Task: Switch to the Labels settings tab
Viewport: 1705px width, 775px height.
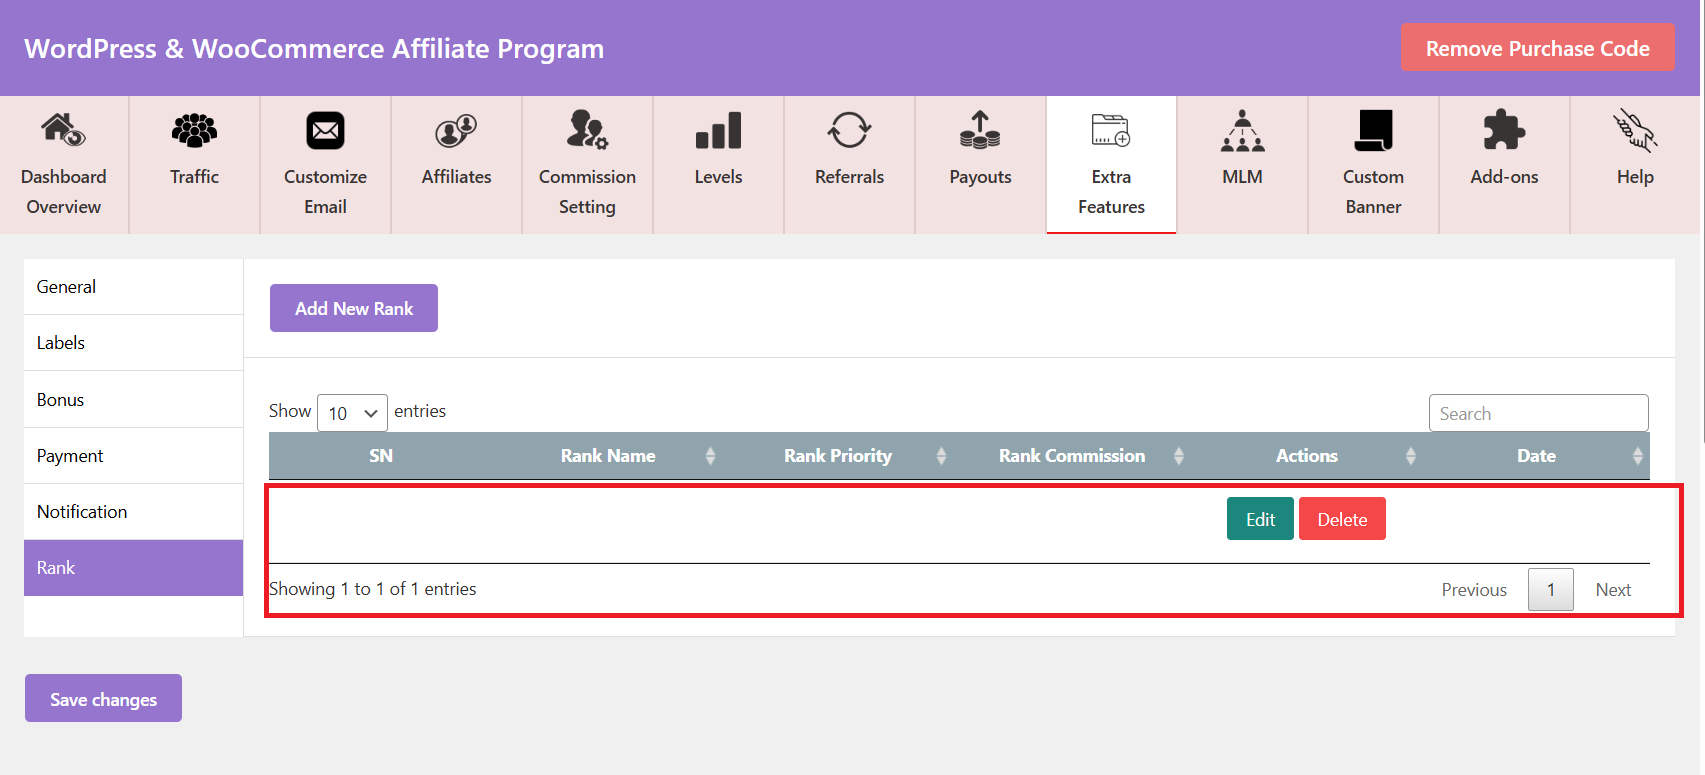Action: [x=133, y=343]
